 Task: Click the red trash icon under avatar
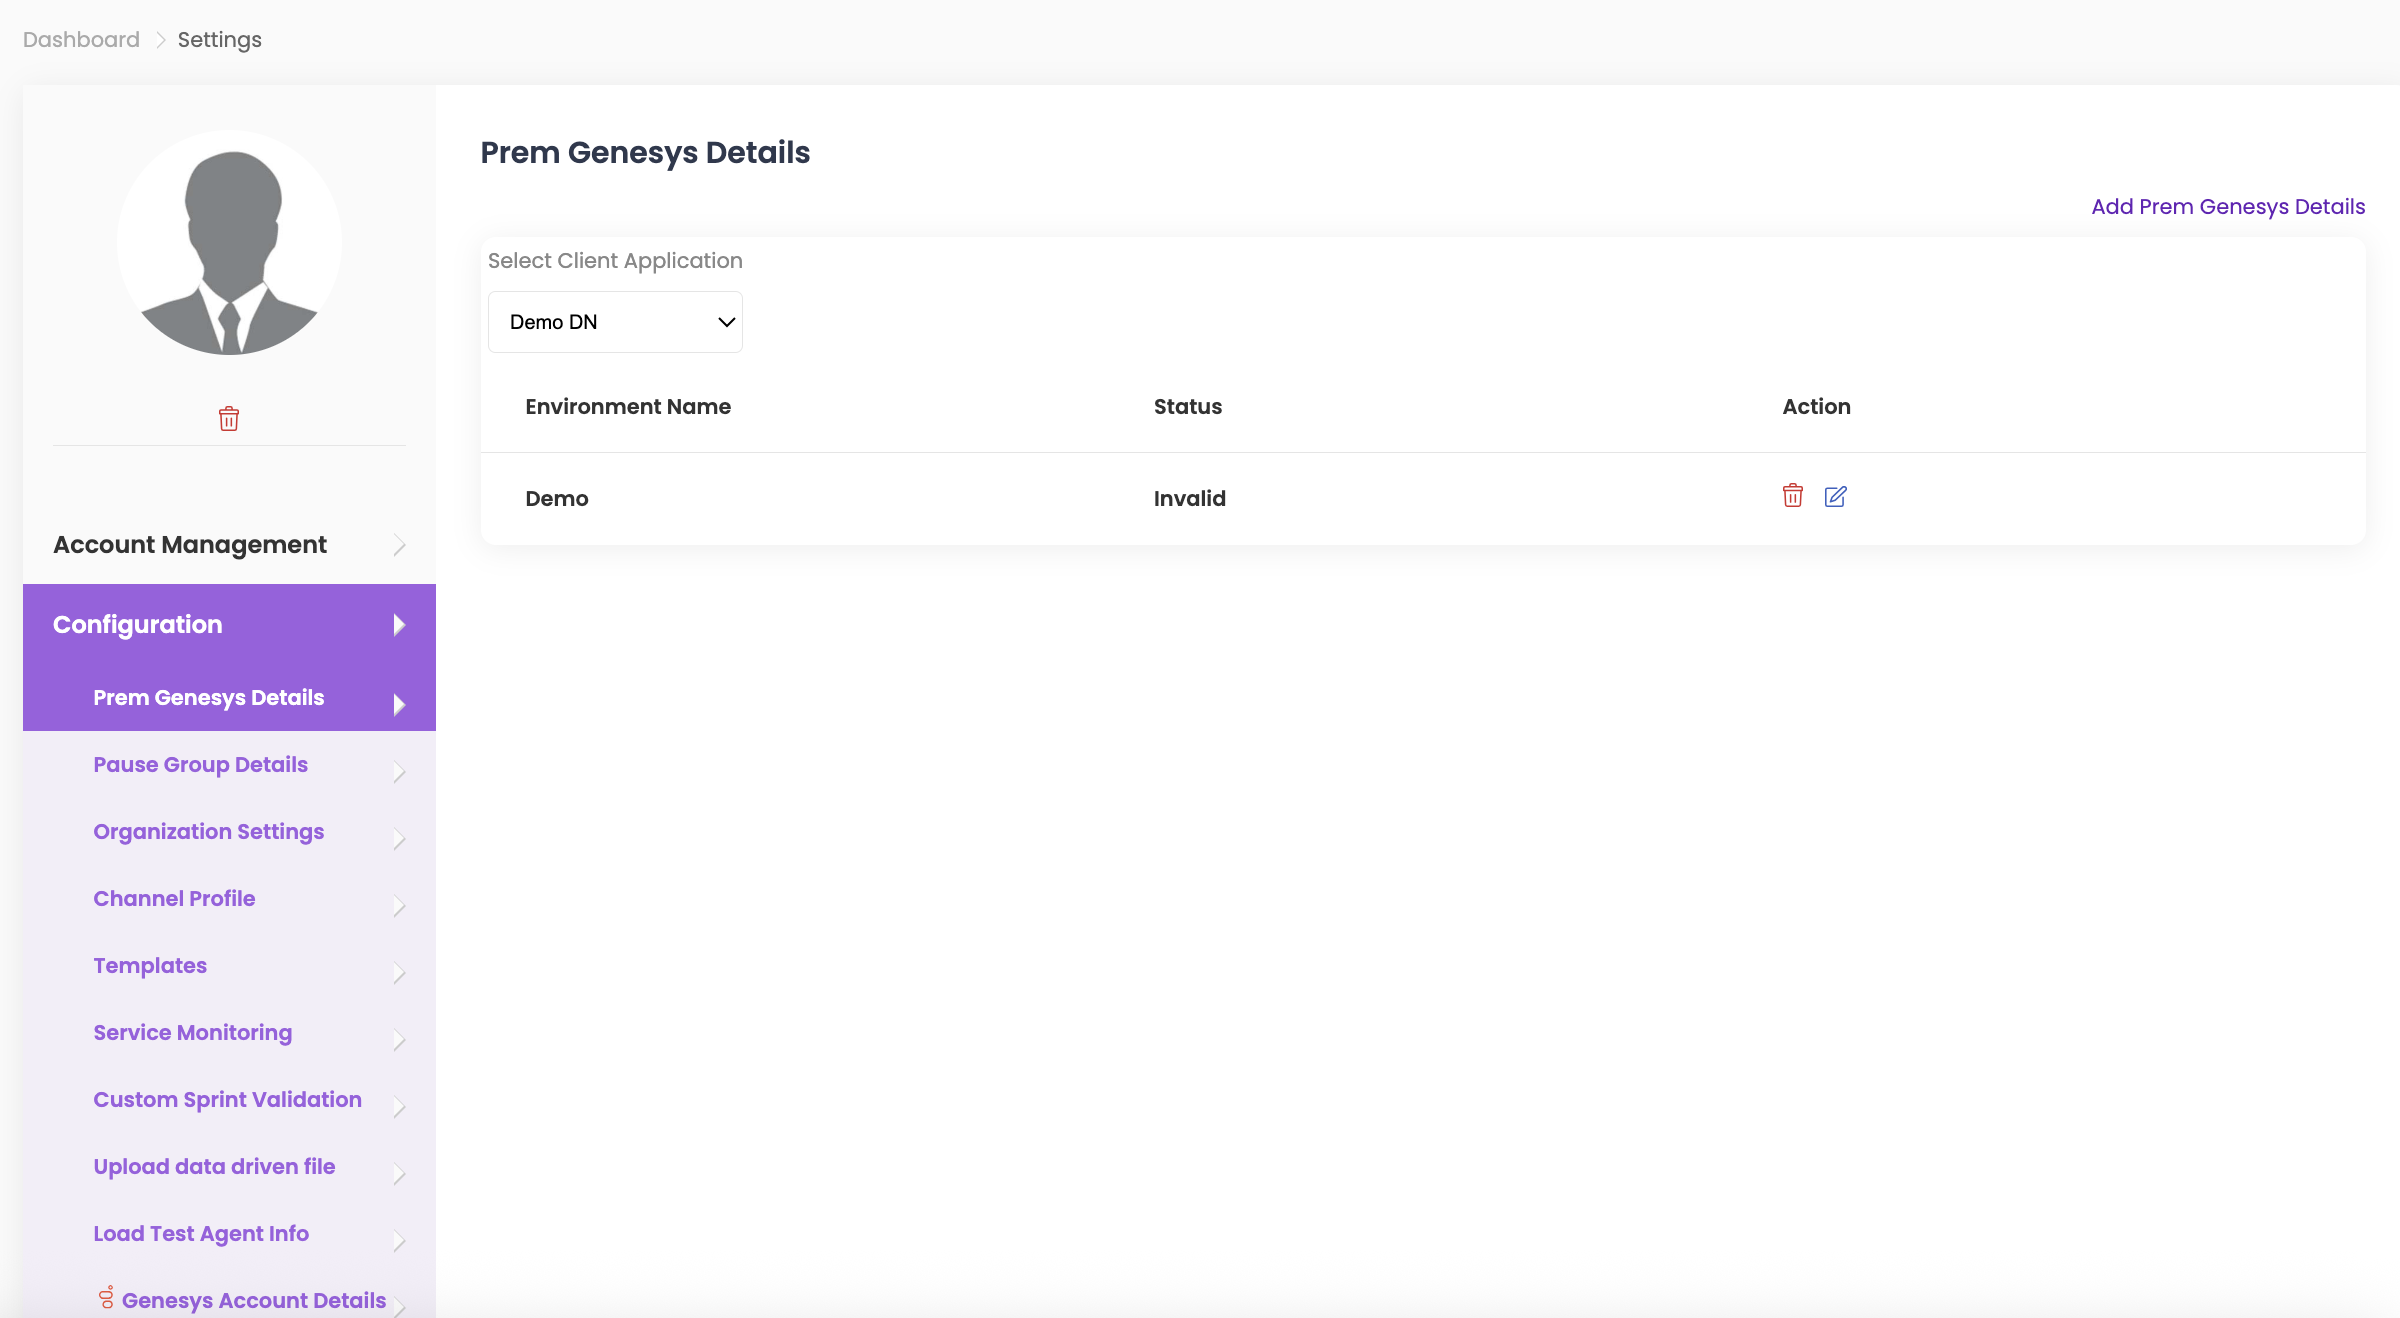coord(229,418)
